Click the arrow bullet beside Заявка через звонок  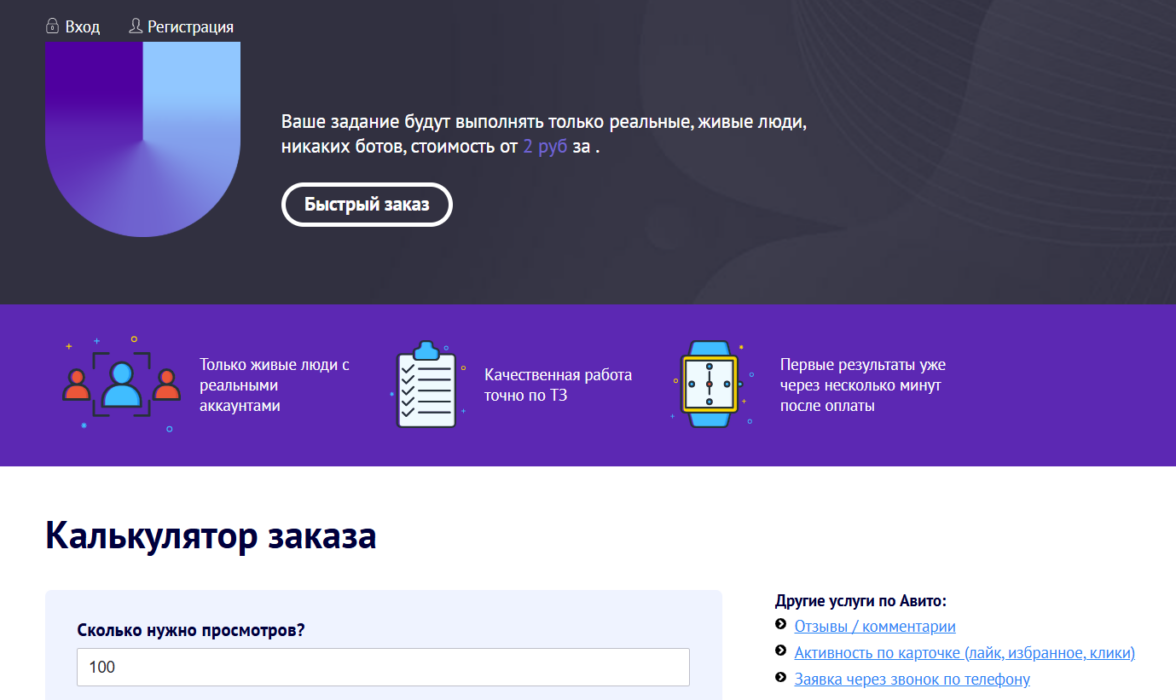(781, 677)
